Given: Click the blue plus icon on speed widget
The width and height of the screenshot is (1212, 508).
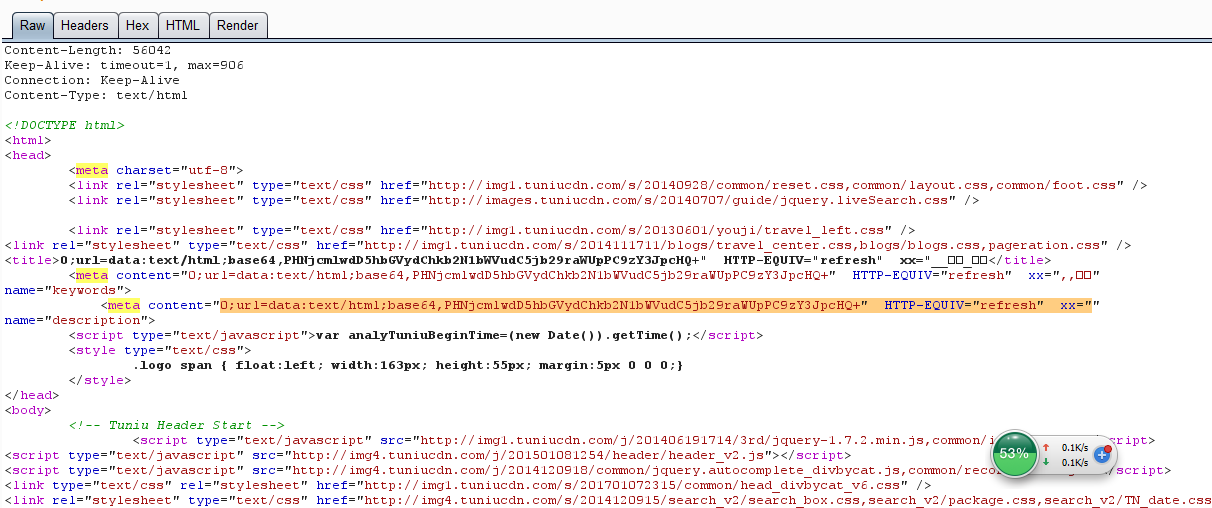Looking at the screenshot, I should (1102, 454).
